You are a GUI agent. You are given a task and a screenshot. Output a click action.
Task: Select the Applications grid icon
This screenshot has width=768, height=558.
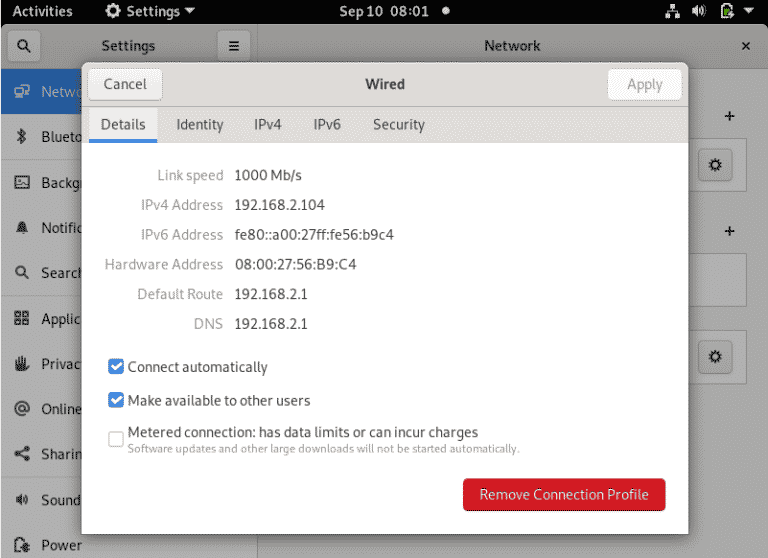click(22, 318)
